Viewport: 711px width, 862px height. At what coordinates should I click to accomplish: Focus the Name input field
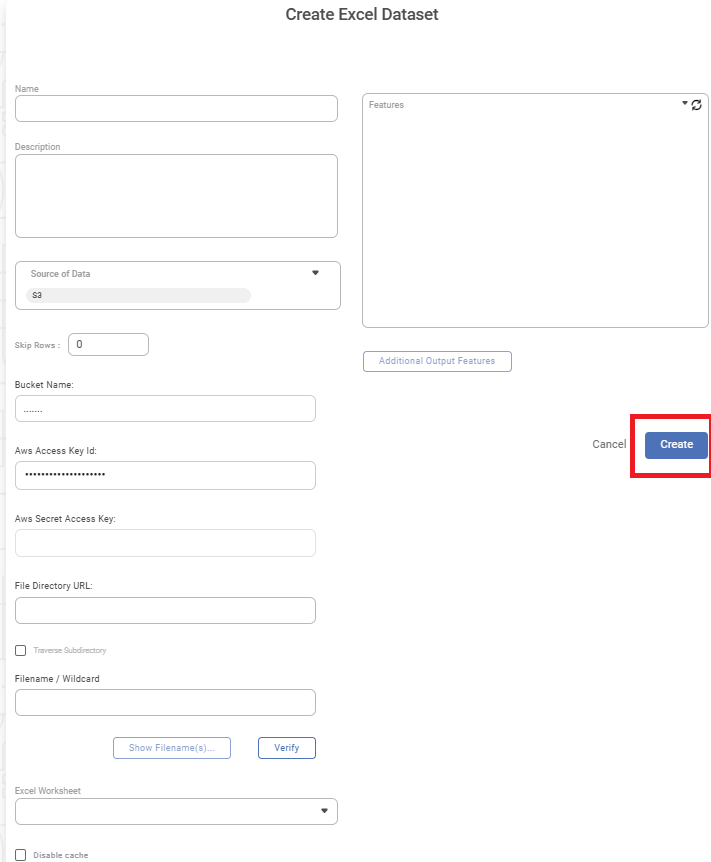(176, 109)
